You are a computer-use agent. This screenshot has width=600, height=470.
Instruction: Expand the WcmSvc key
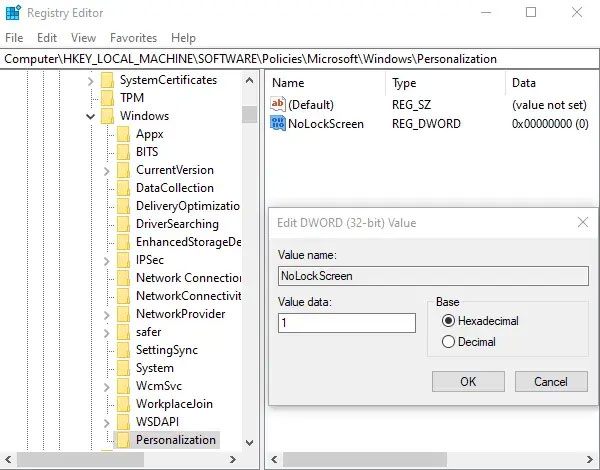[107, 387]
